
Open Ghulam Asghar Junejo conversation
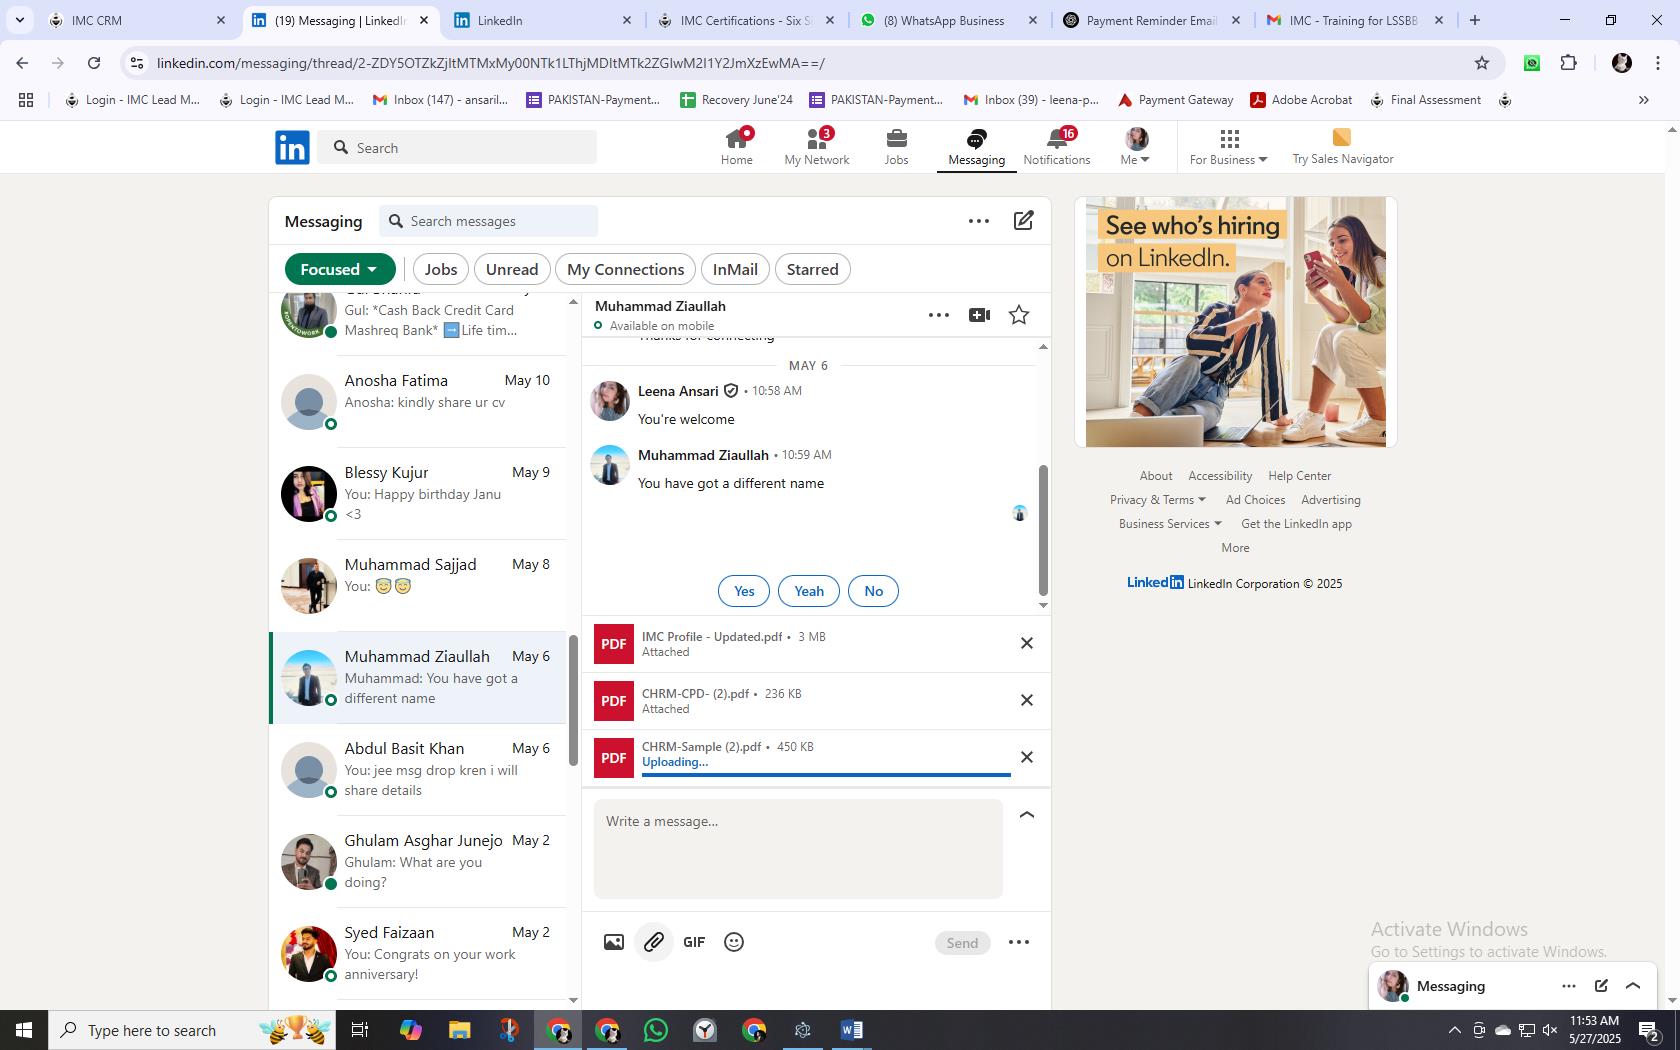click(x=418, y=862)
